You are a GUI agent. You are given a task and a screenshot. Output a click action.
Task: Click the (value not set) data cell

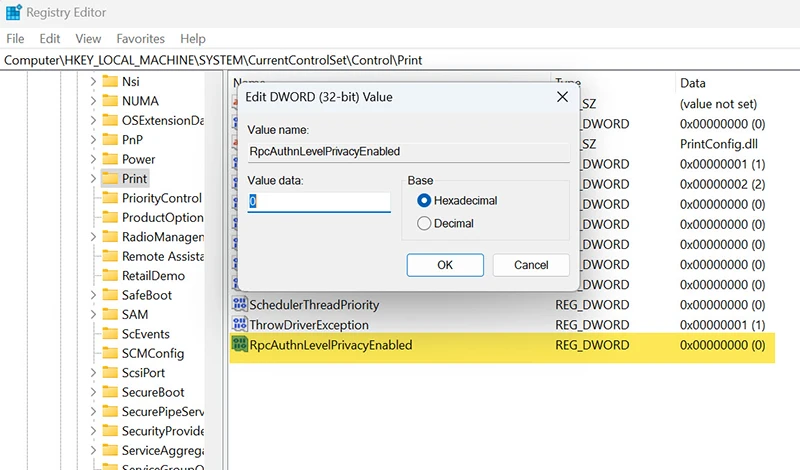point(718,104)
